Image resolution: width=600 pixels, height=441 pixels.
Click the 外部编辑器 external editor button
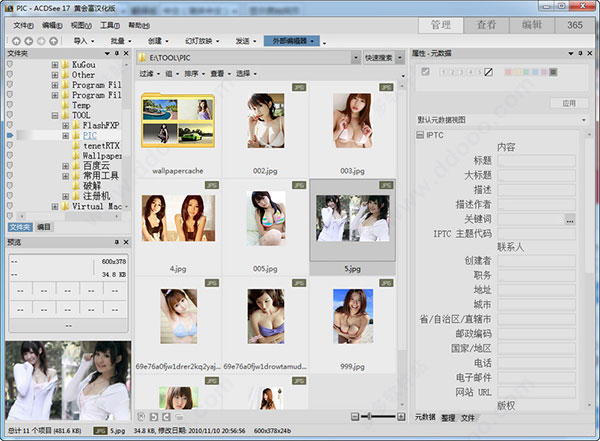pyautogui.click(x=292, y=41)
